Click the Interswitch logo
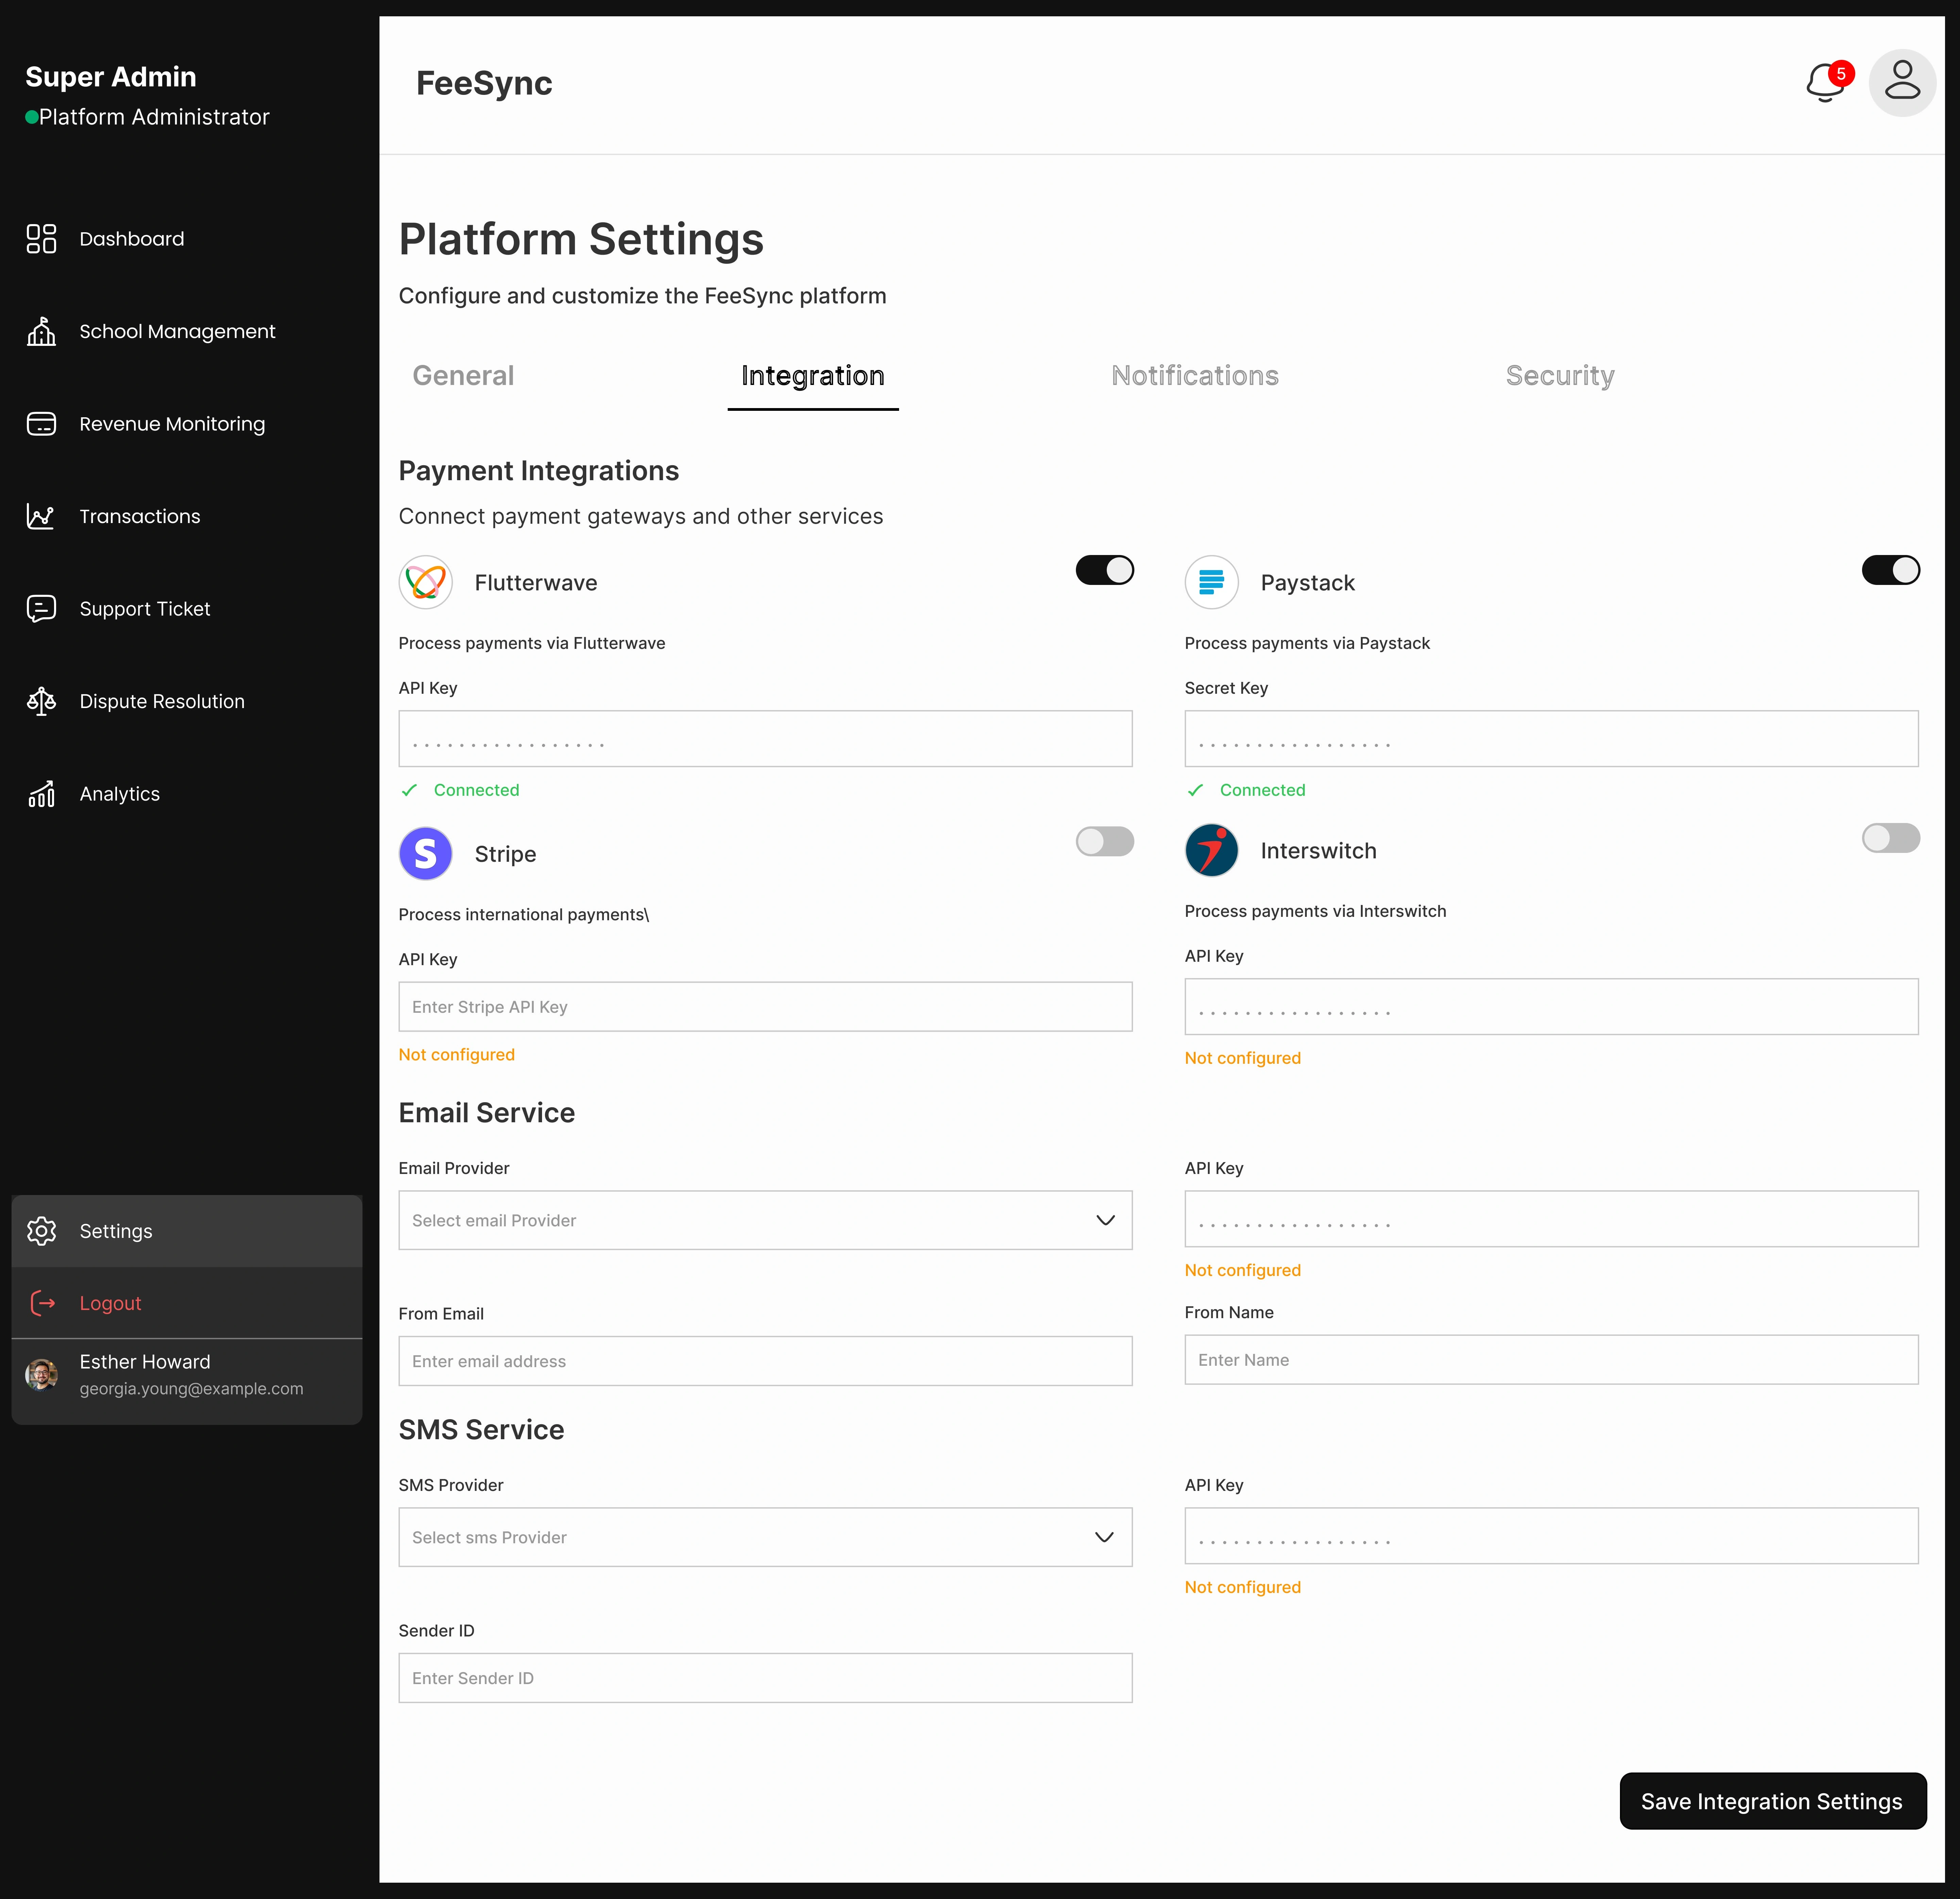This screenshot has height=1899, width=1960. 1212,850
